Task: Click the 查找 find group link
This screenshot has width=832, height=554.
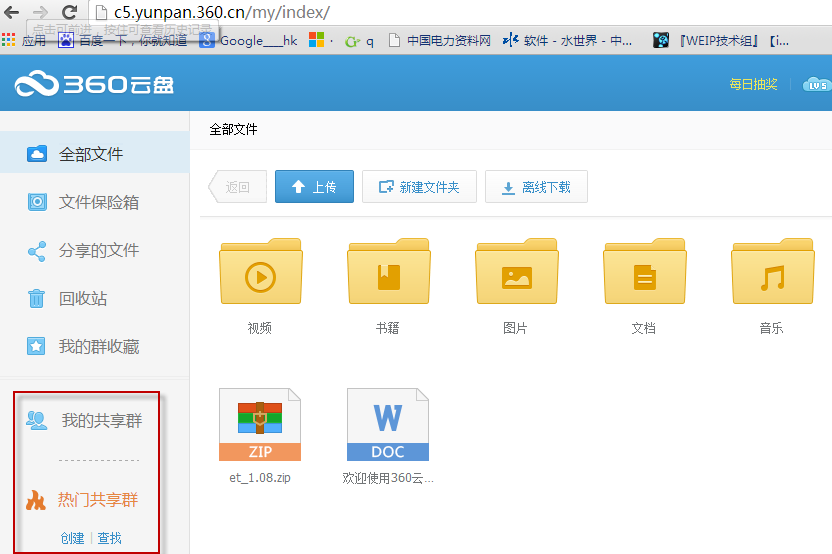Action: 109,538
